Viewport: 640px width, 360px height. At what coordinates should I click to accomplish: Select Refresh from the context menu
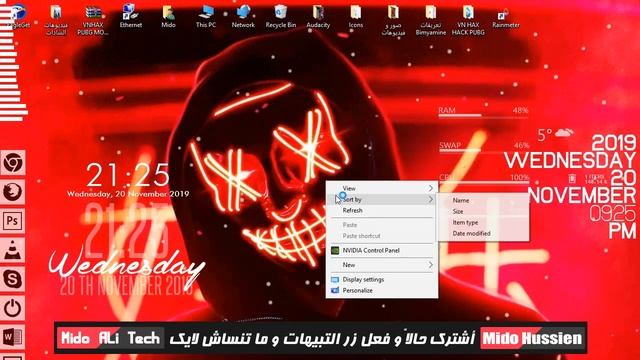(x=382, y=210)
